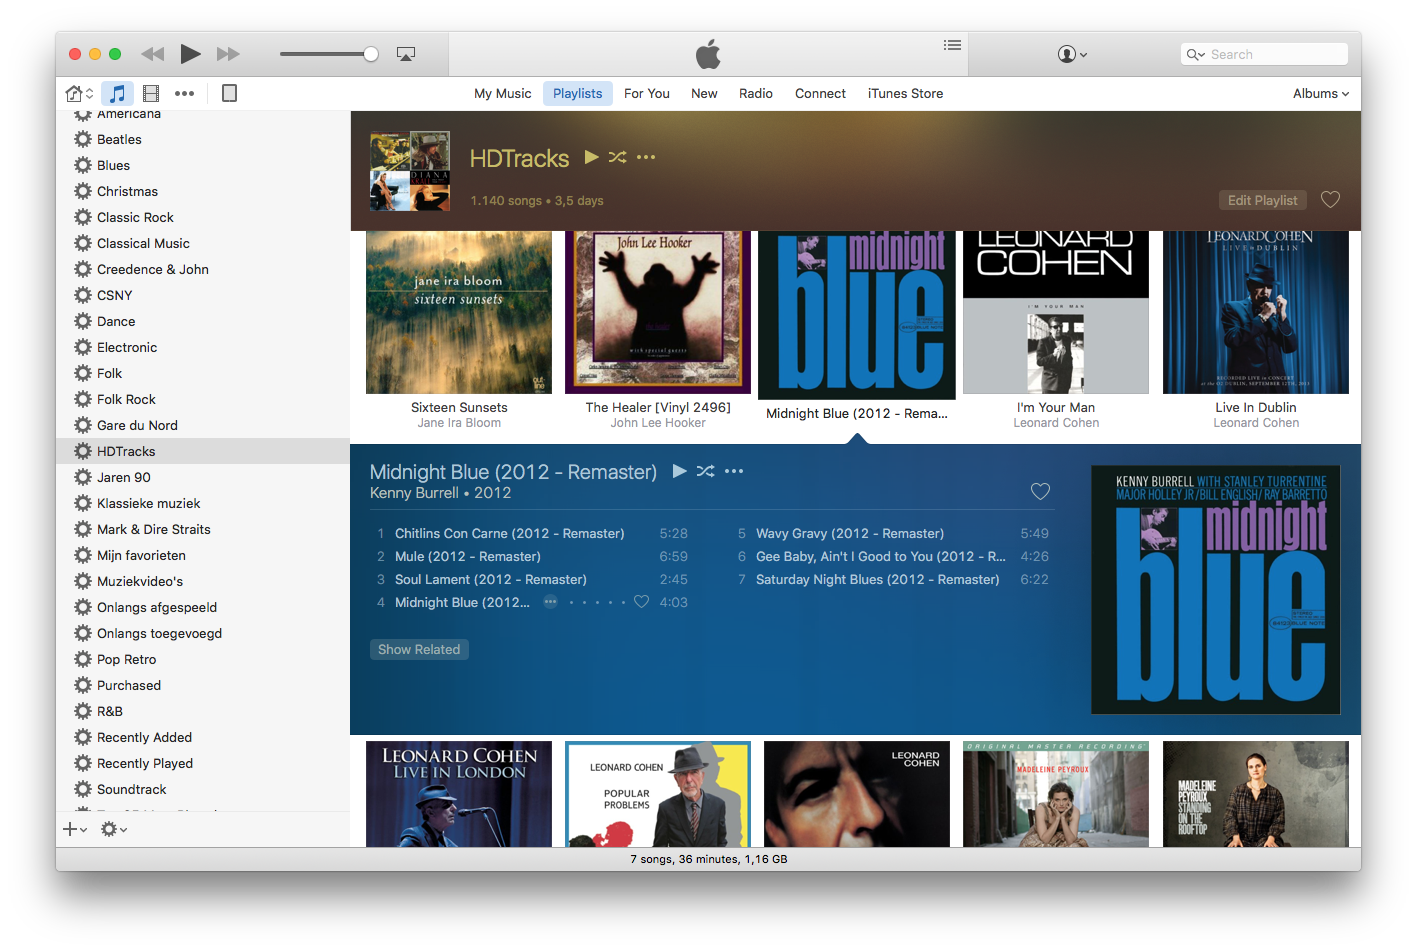Image resolution: width=1417 pixels, height=951 pixels.
Task: Click the Folk Rock playlist gear icon
Action: (x=83, y=399)
